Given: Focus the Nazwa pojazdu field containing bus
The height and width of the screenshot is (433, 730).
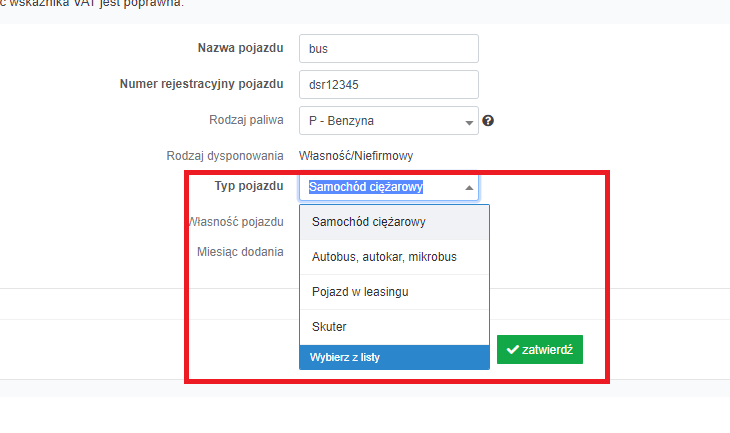Looking at the screenshot, I should click(389, 48).
